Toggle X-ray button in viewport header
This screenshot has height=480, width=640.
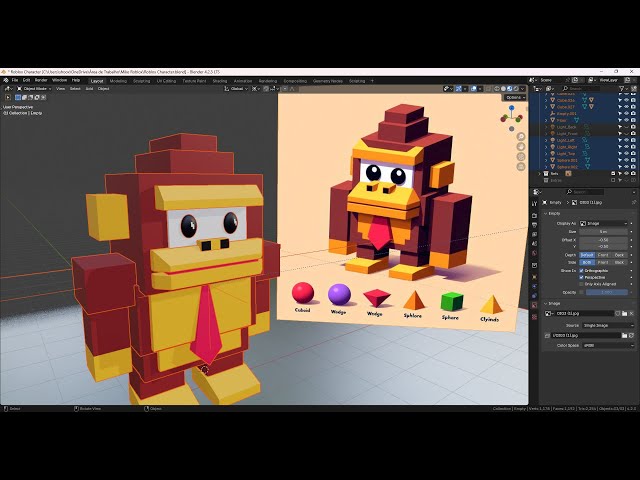(488, 89)
